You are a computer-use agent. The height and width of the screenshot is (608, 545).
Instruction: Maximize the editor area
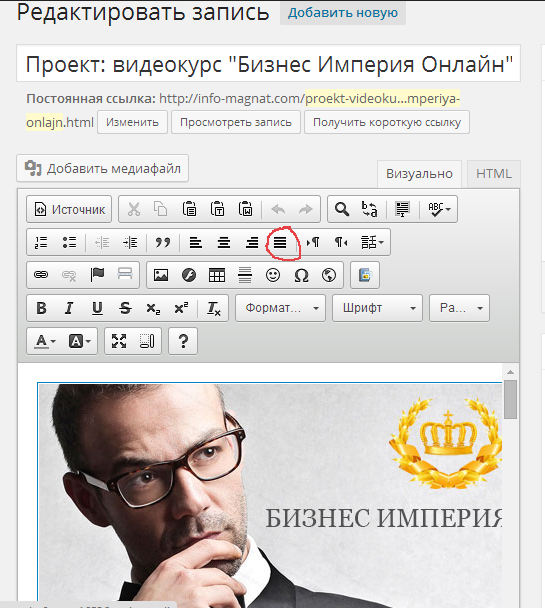[119, 341]
